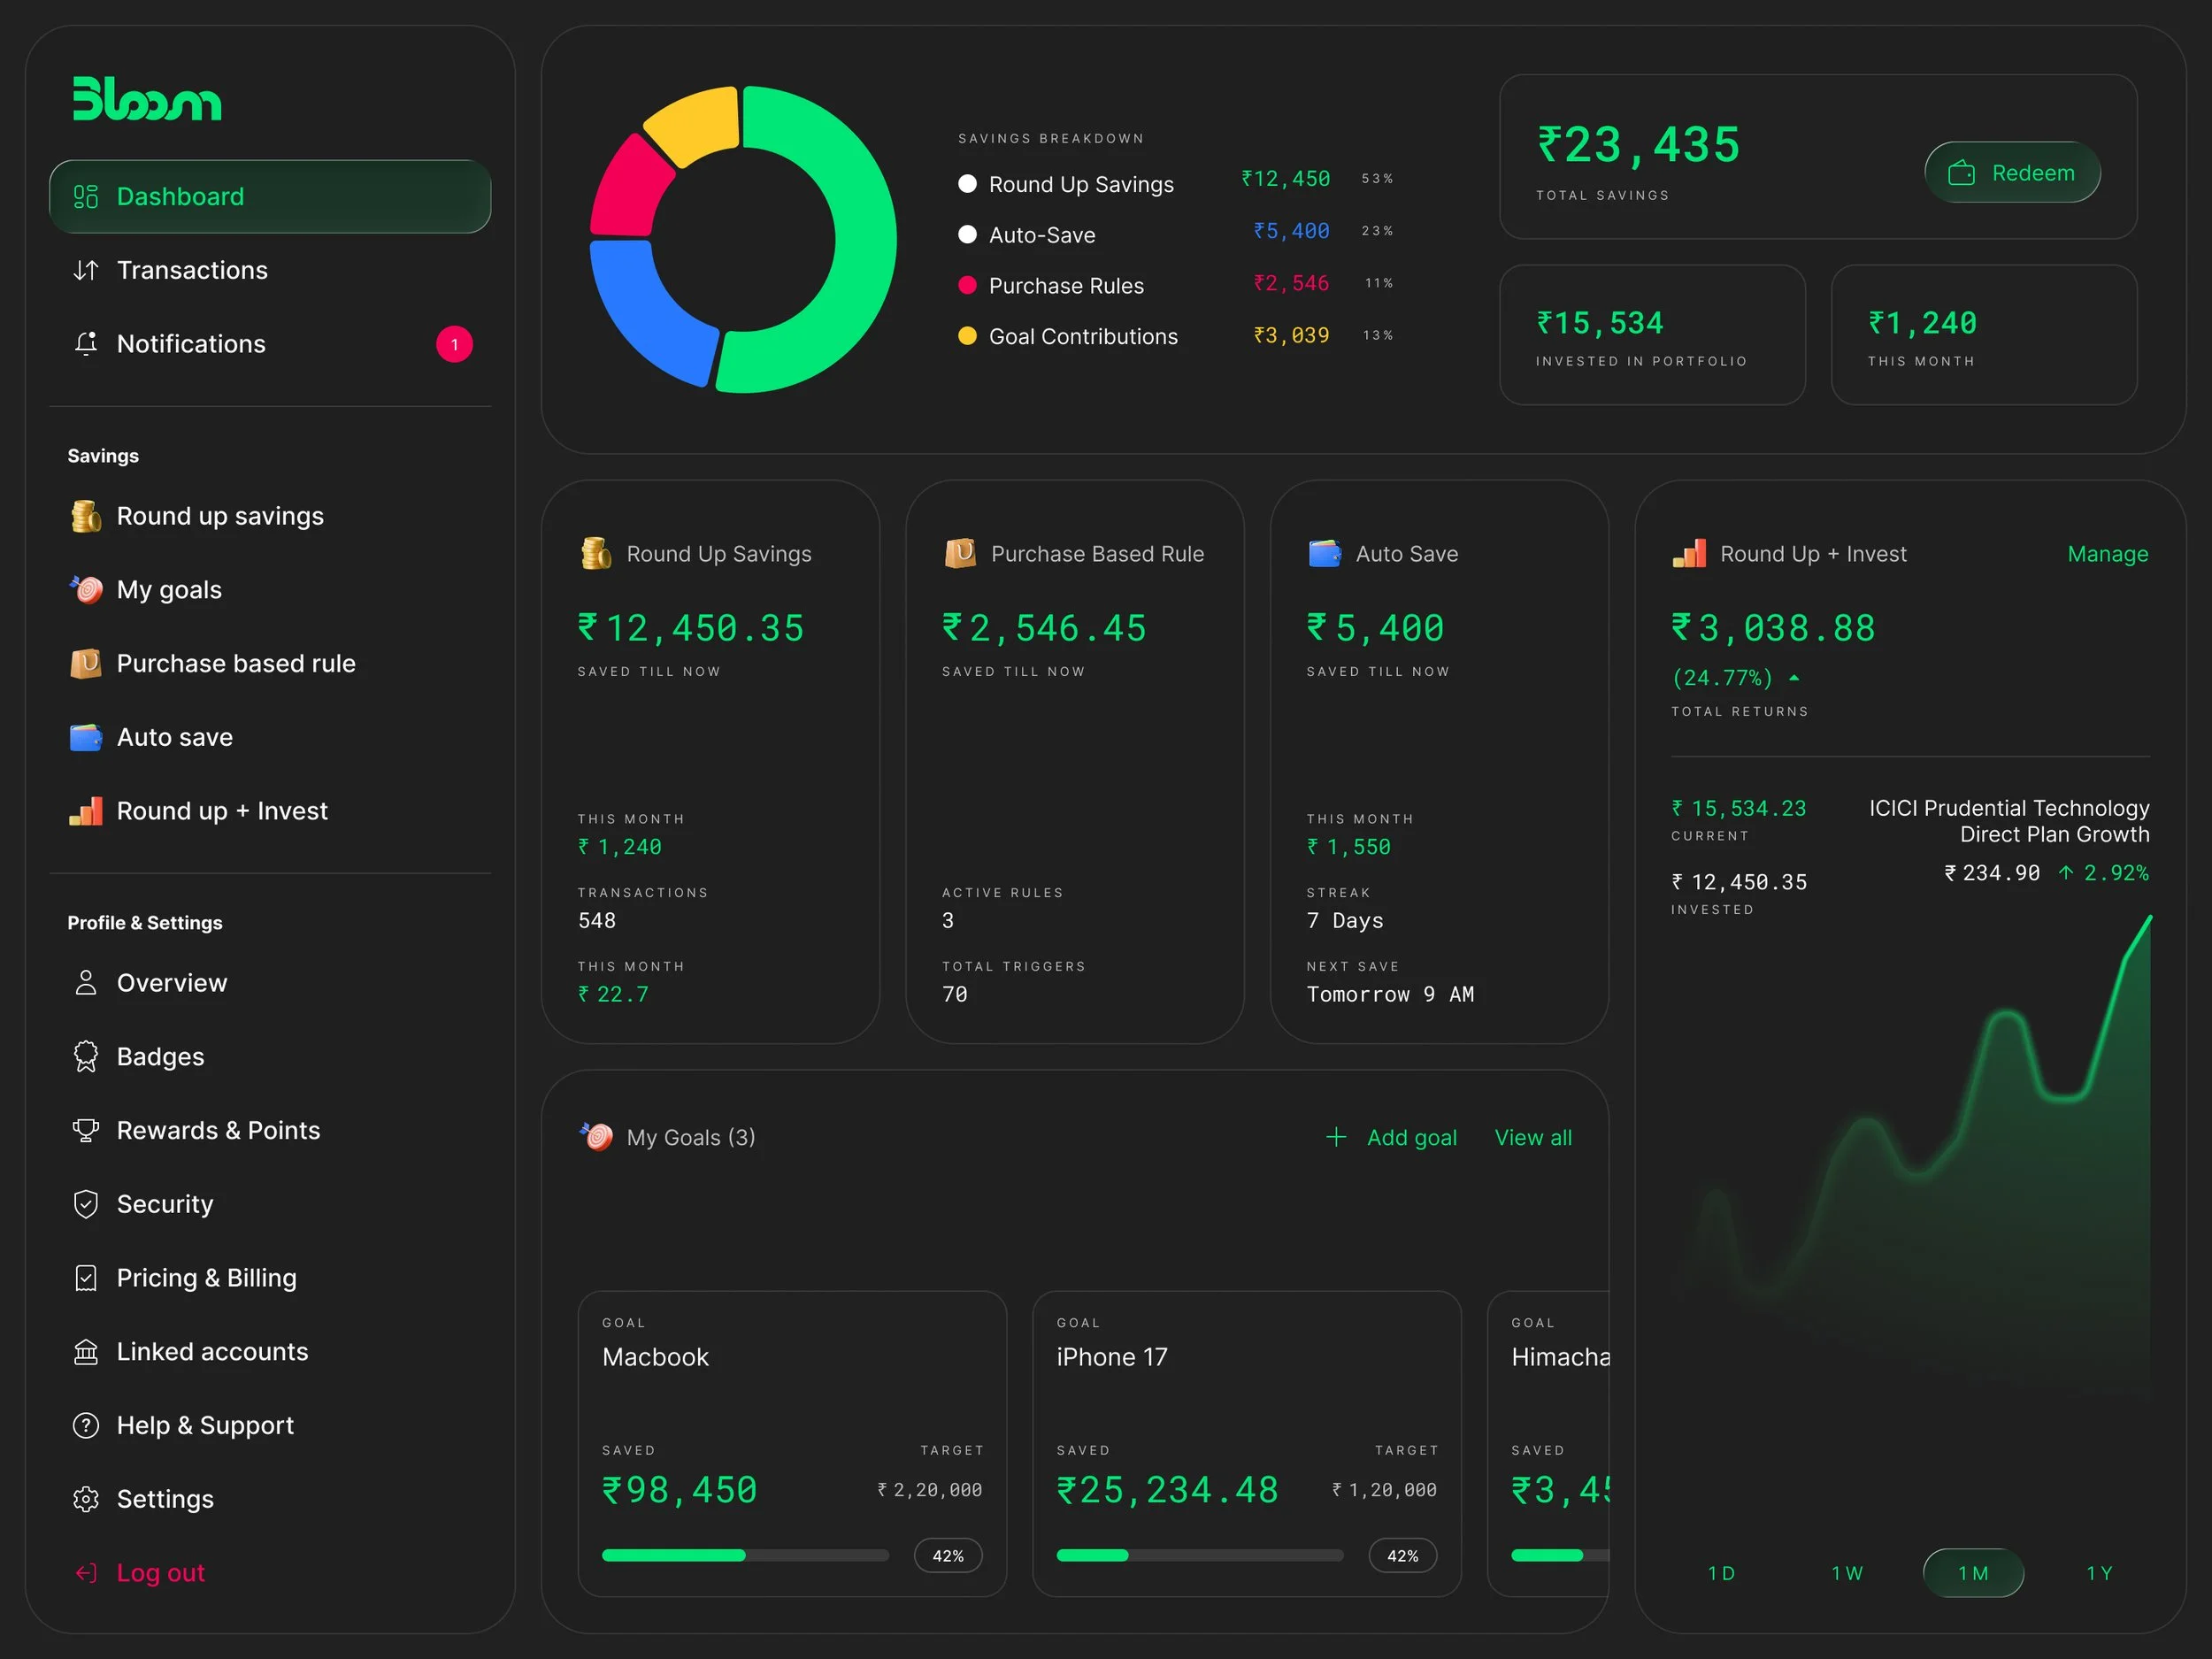This screenshot has width=2212, height=1659.
Task: Click coins icon on Round Up Savings card
Action: 596,554
